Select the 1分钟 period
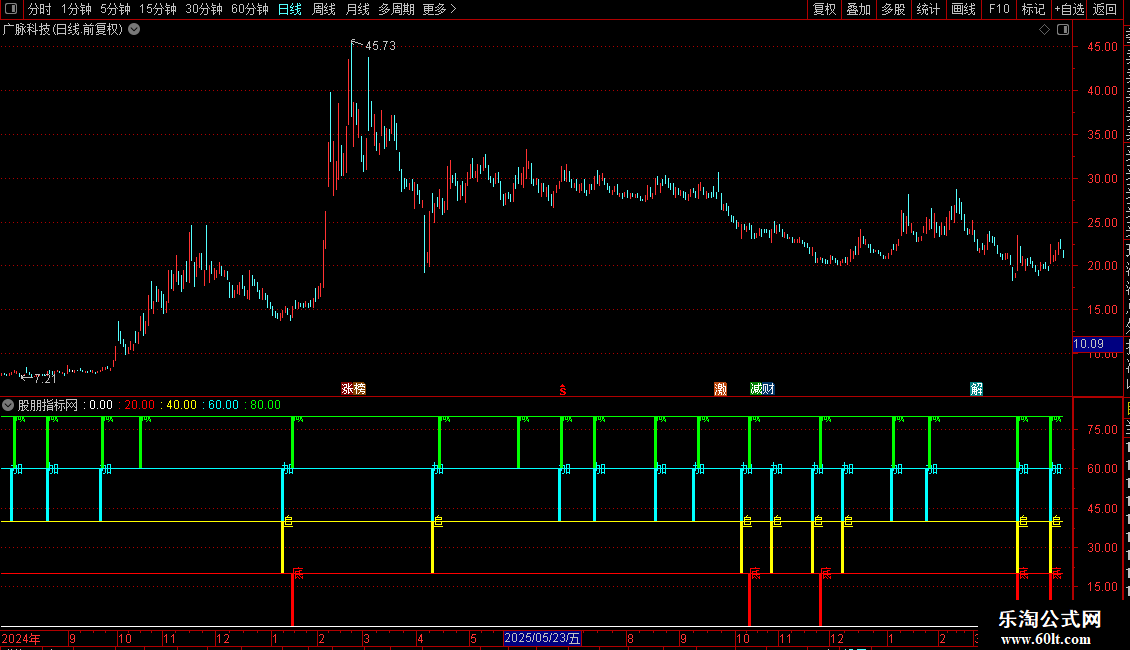The height and width of the screenshot is (650, 1130). (76, 9)
